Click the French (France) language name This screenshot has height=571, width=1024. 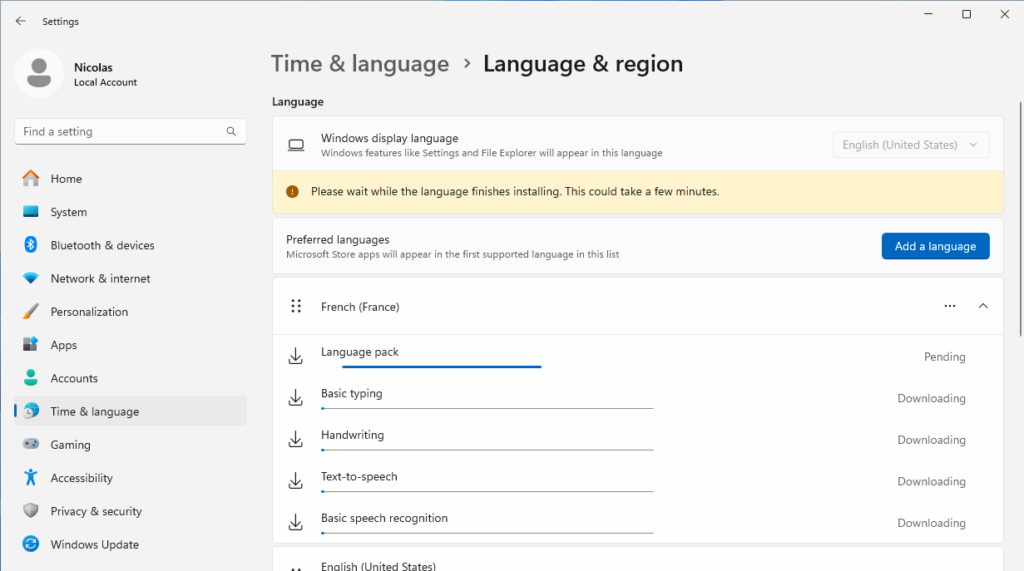[x=360, y=306]
